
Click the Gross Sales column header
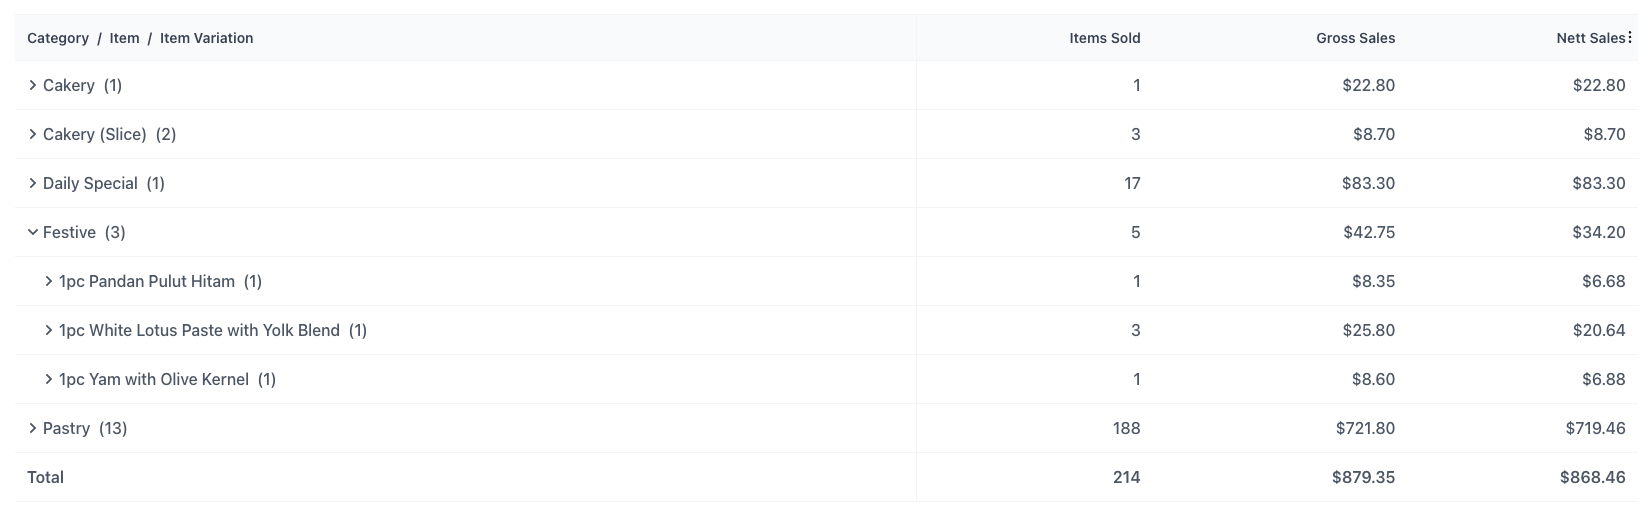[x=1355, y=38]
